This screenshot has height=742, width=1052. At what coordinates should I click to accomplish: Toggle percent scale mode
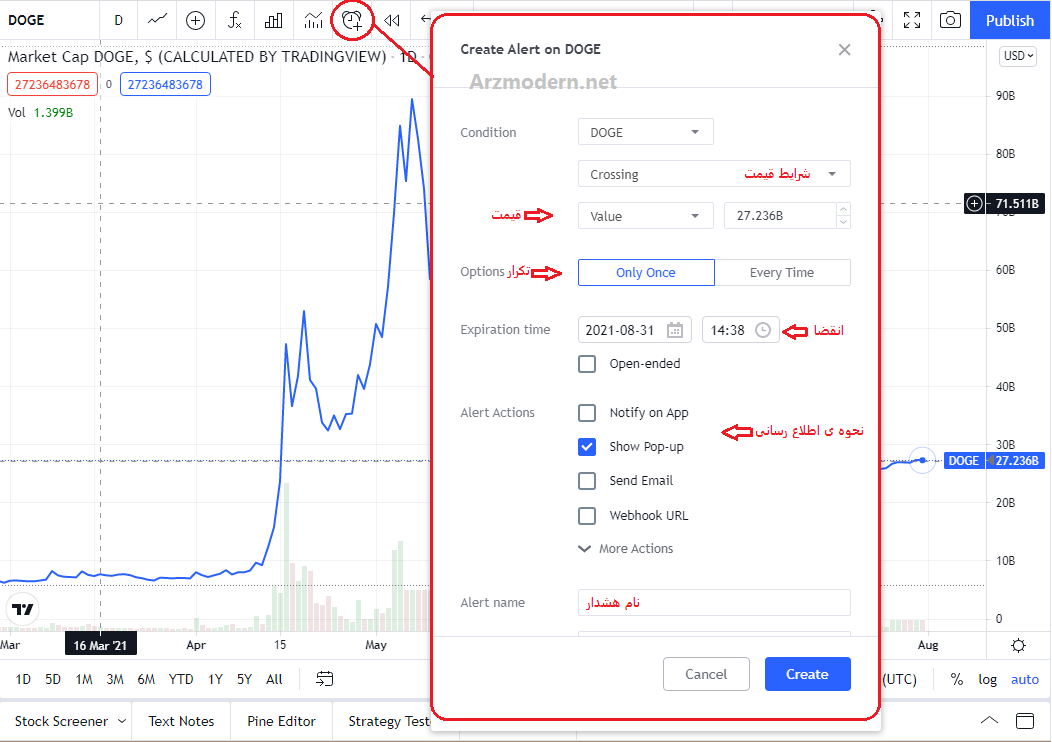957,679
